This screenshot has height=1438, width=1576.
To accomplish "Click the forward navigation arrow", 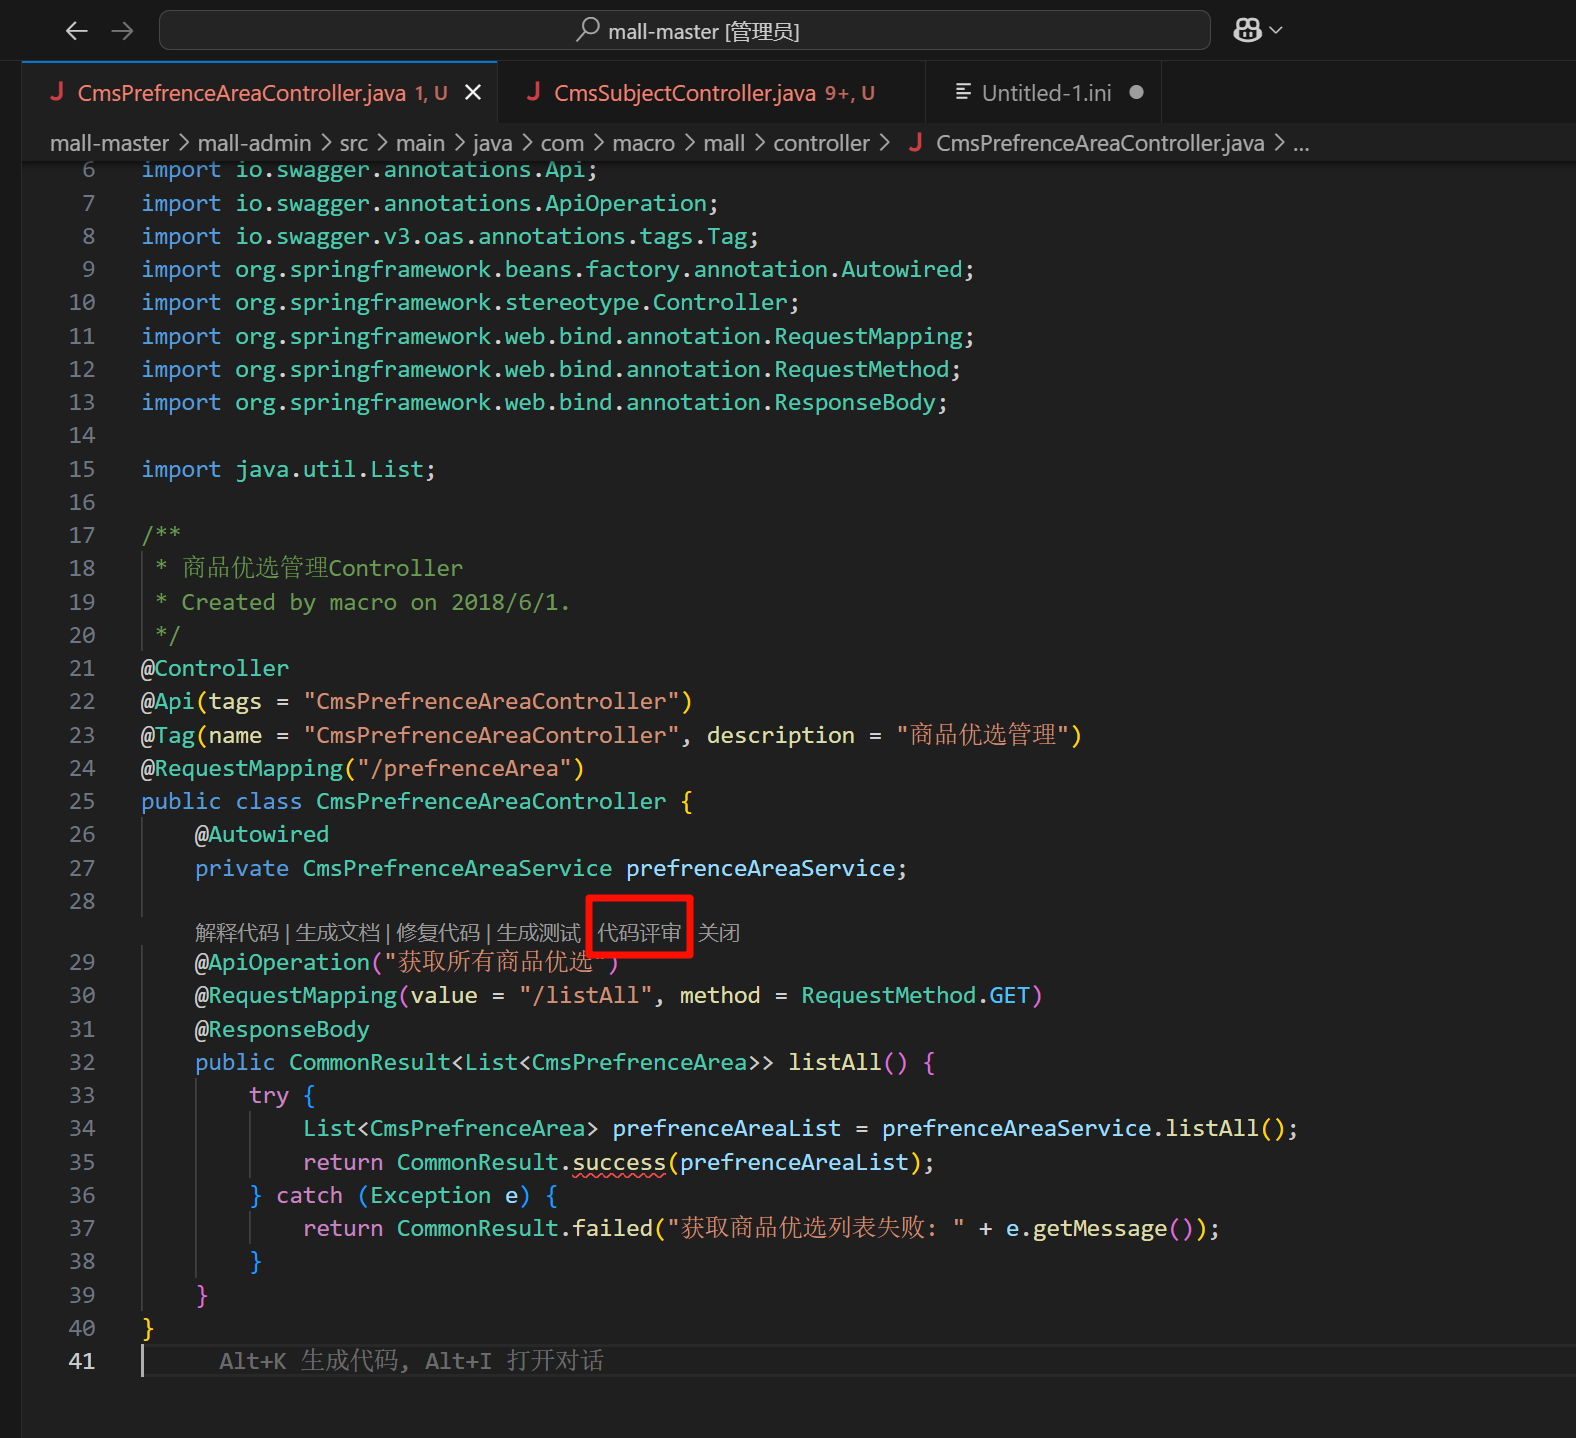I will click(x=122, y=31).
